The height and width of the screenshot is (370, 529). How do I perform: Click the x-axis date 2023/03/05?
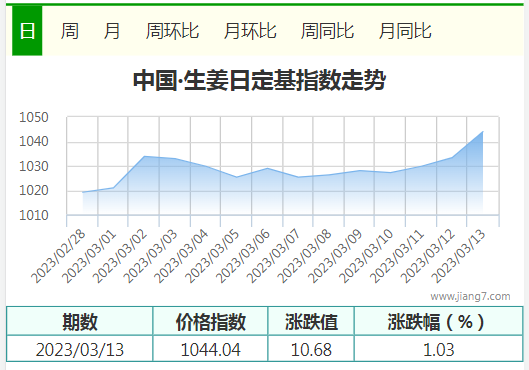213,256
